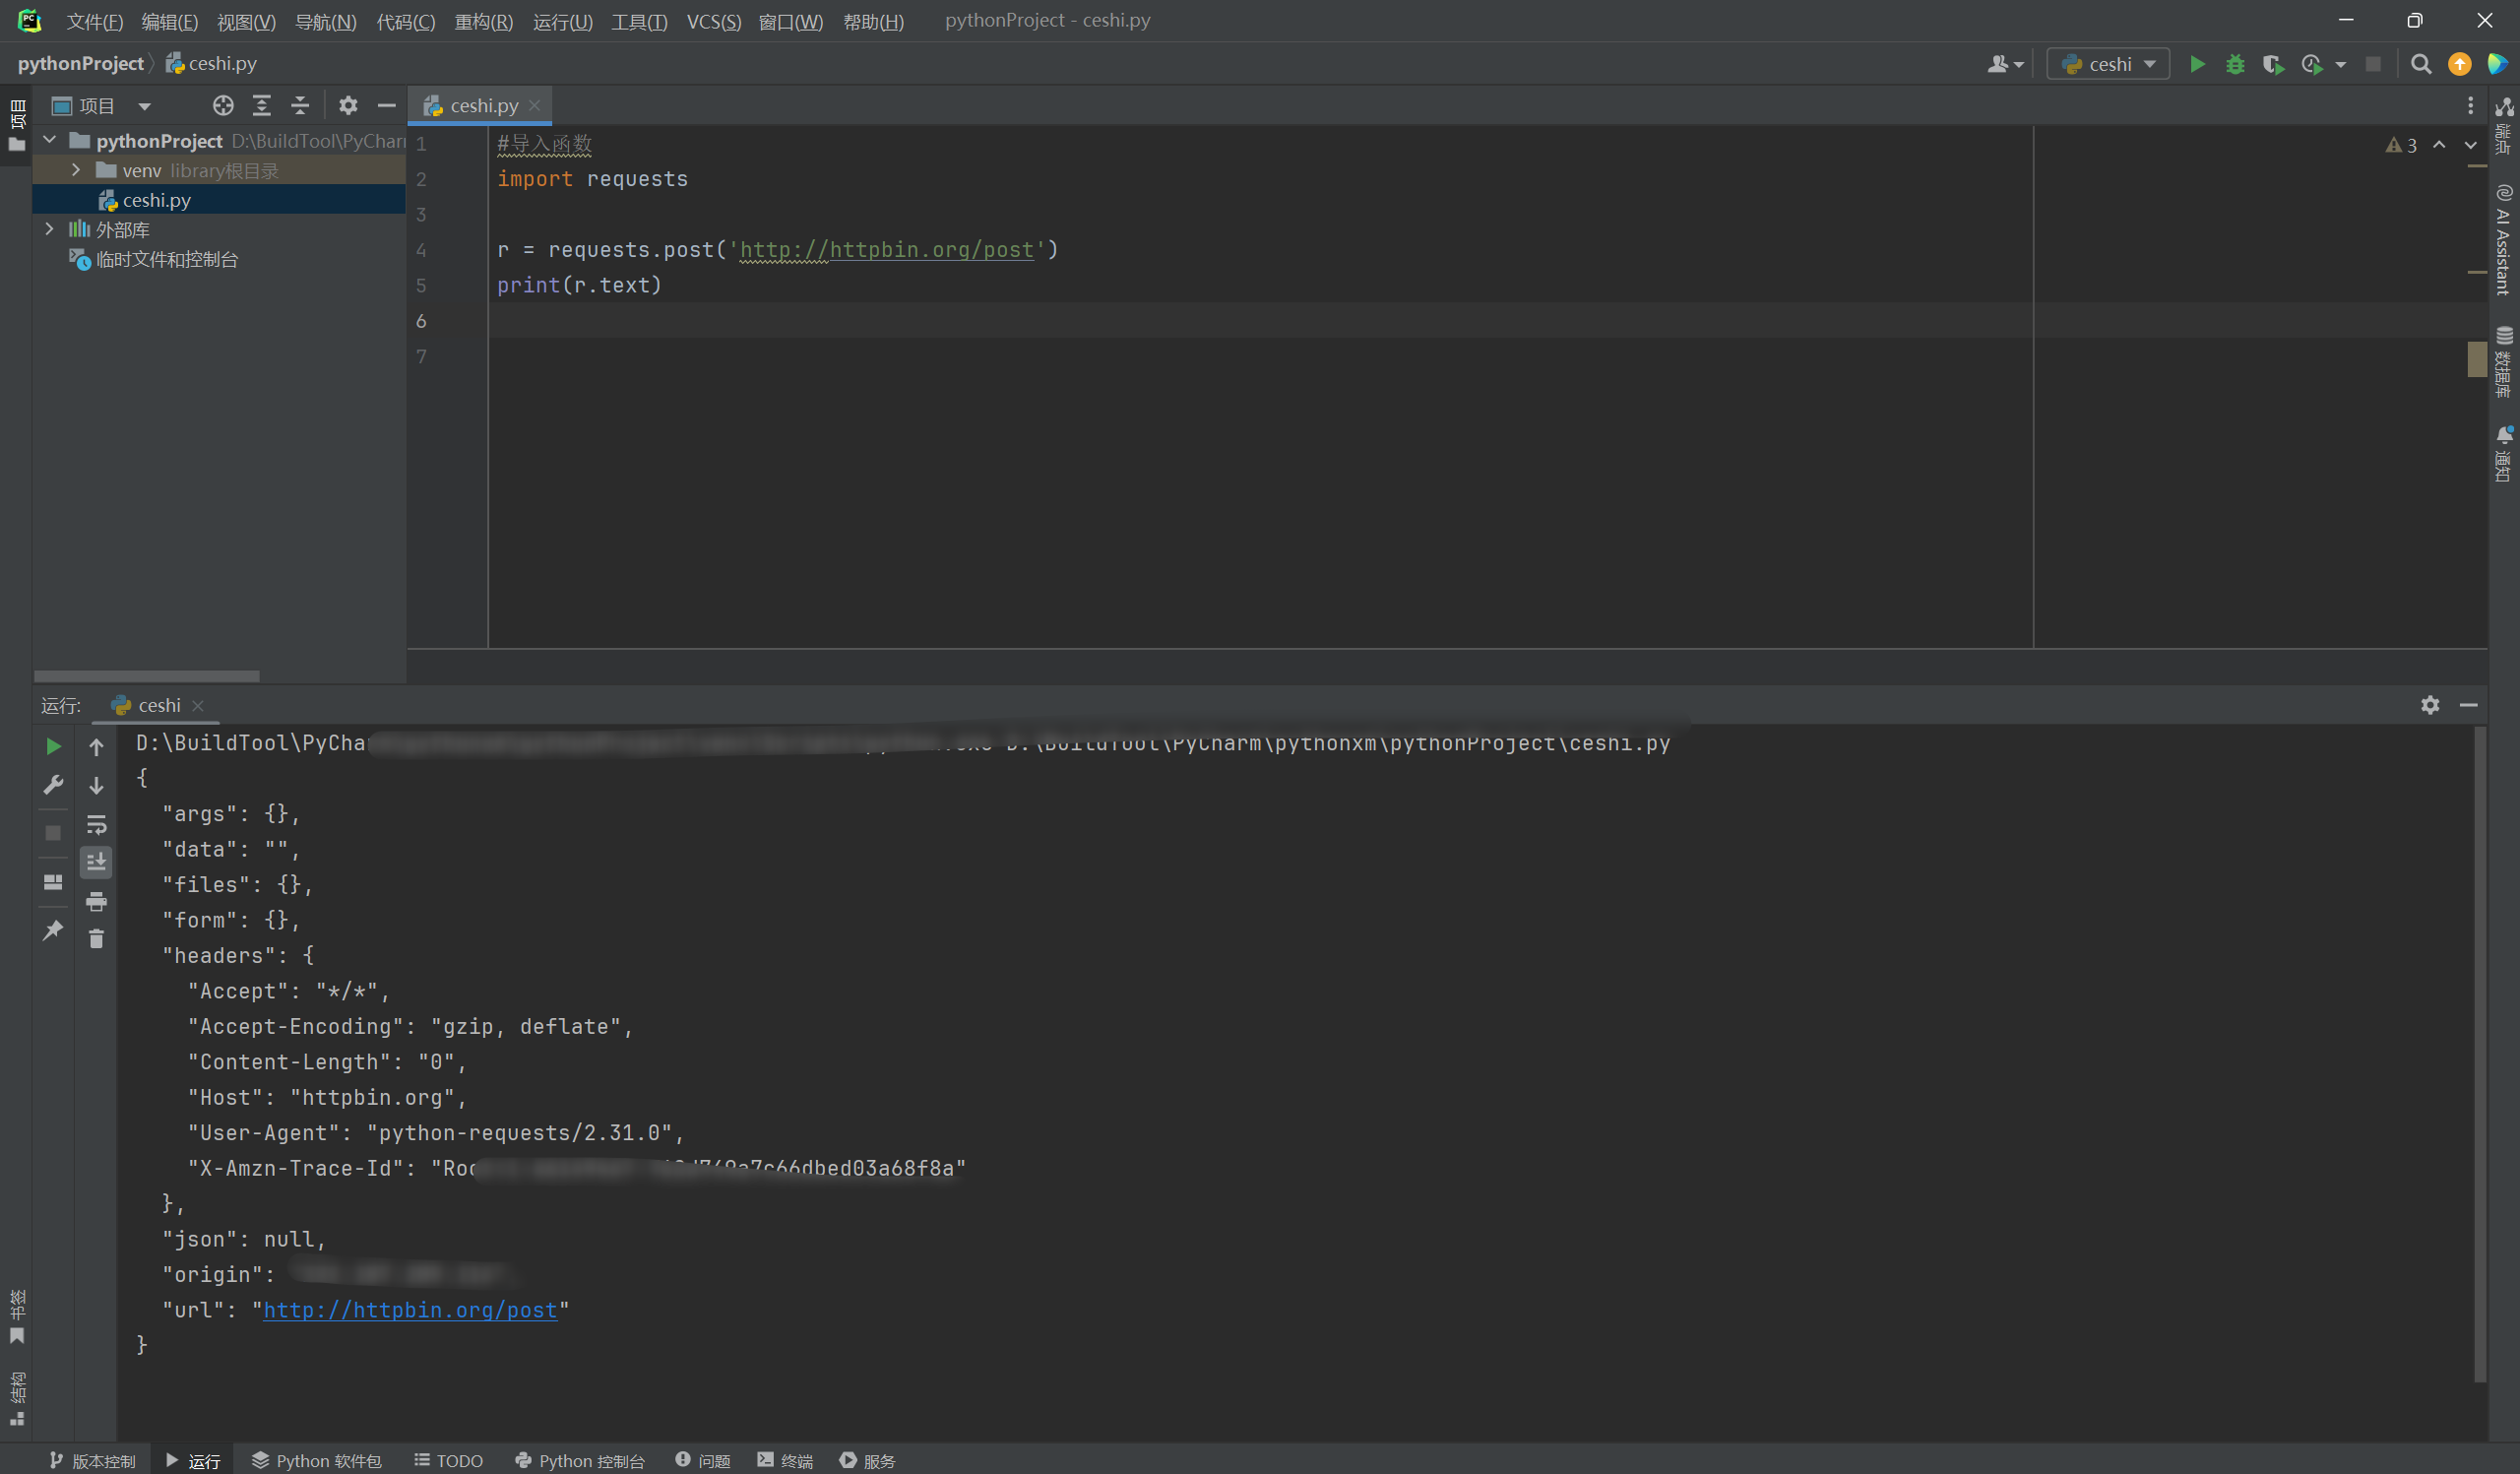Open 终端 tool window
2520x1474 pixels.
coord(785,1461)
